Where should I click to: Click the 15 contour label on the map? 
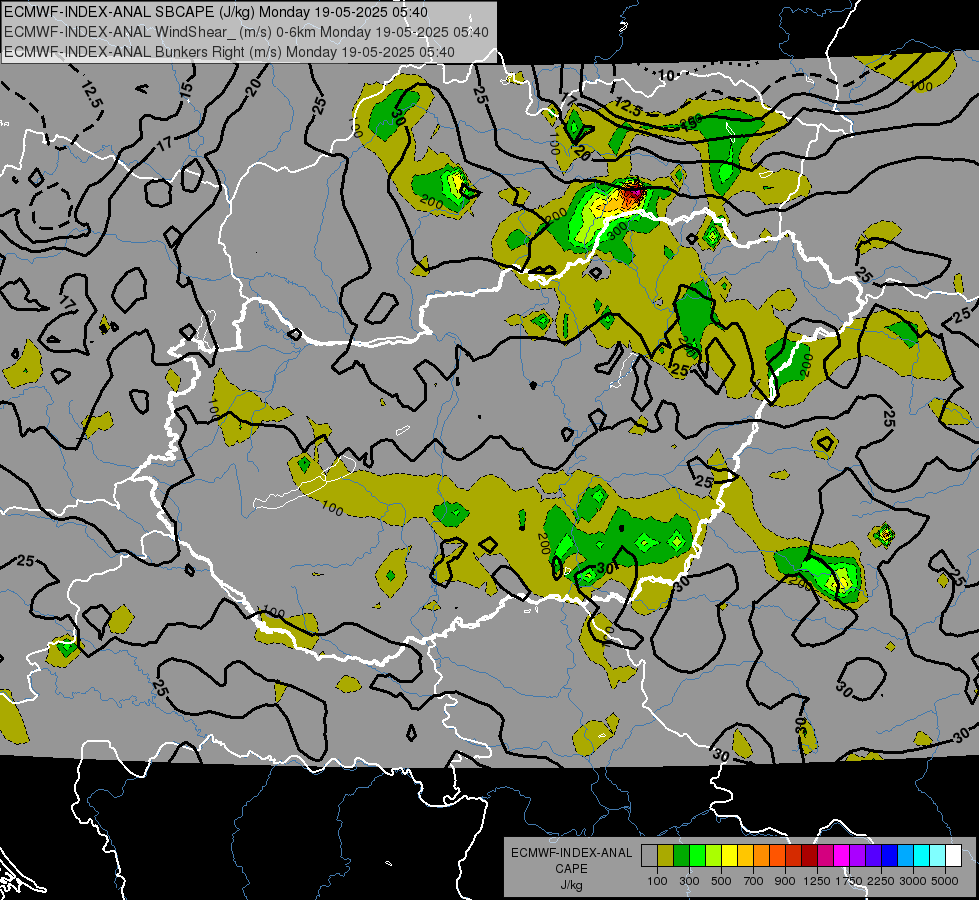[186, 89]
